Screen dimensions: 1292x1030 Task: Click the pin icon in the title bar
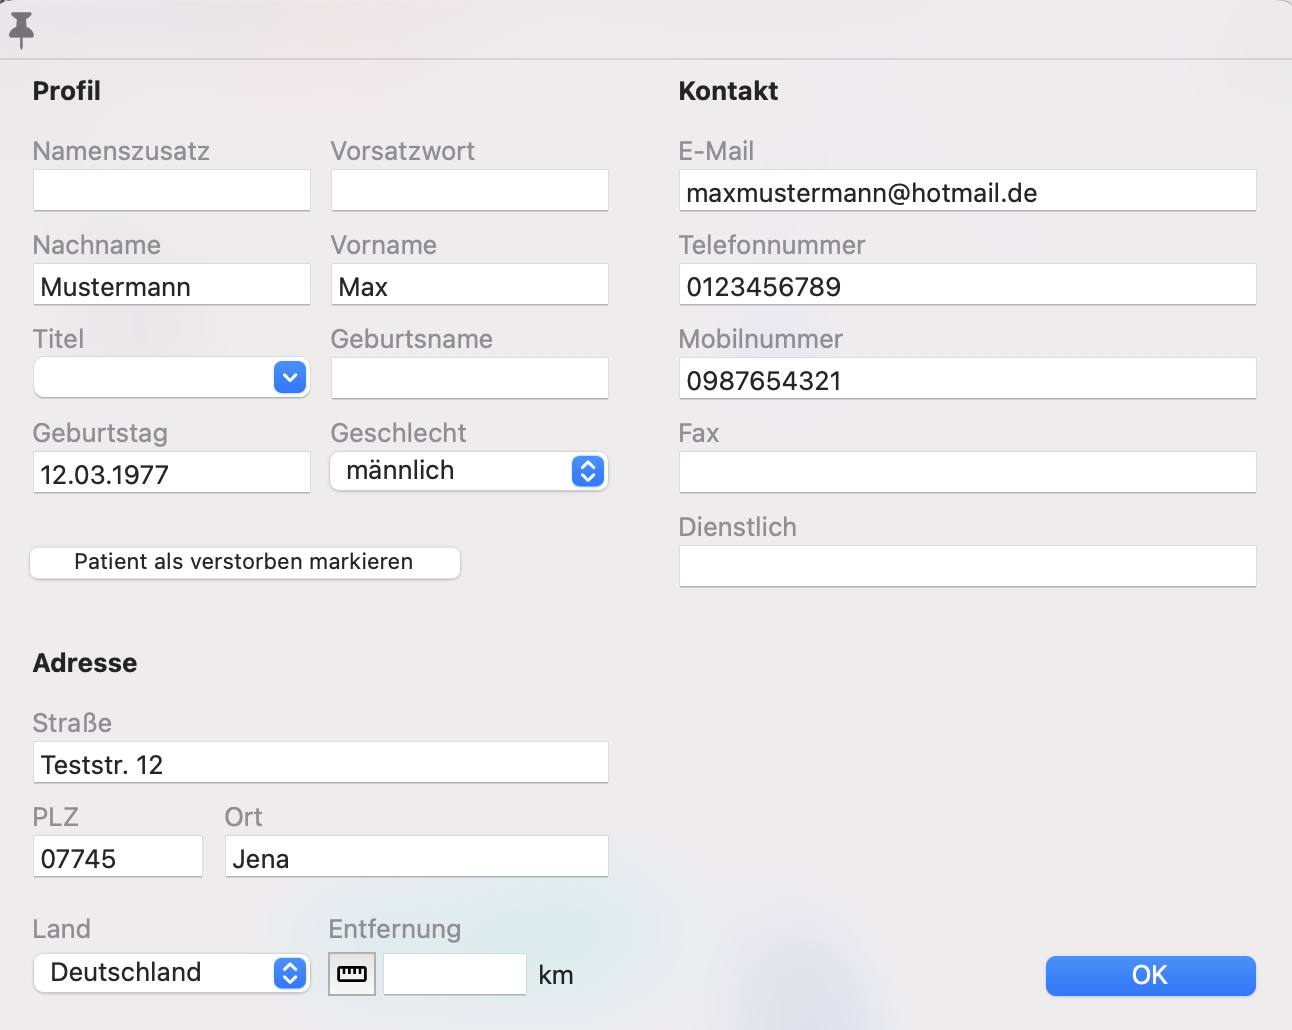21,30
